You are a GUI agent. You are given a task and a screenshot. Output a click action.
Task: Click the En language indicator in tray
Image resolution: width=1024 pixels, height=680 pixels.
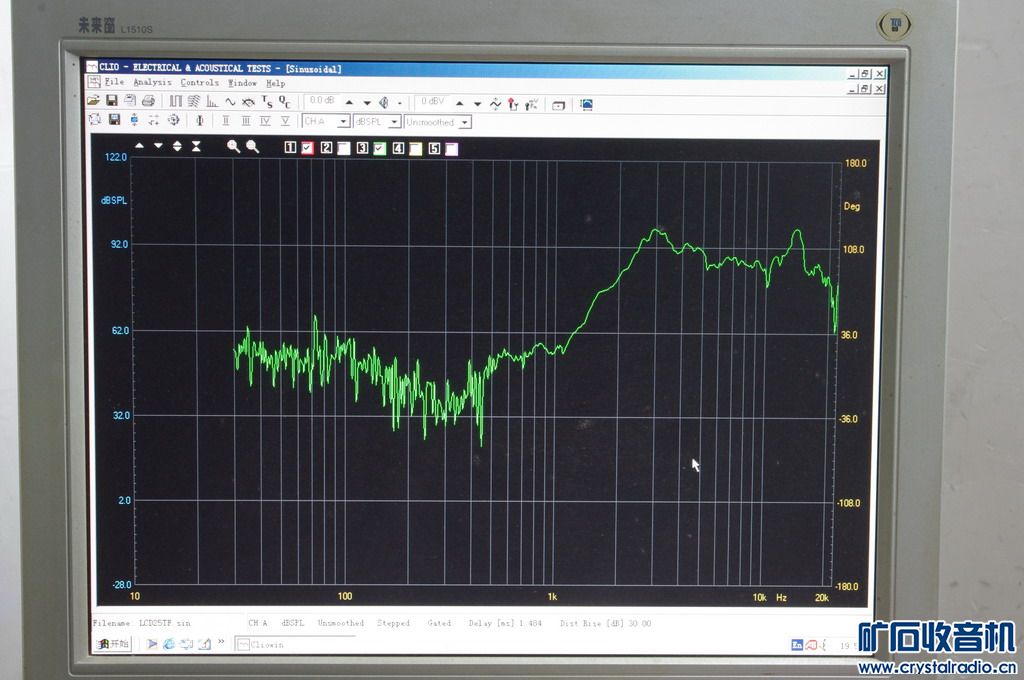[797, 645]
